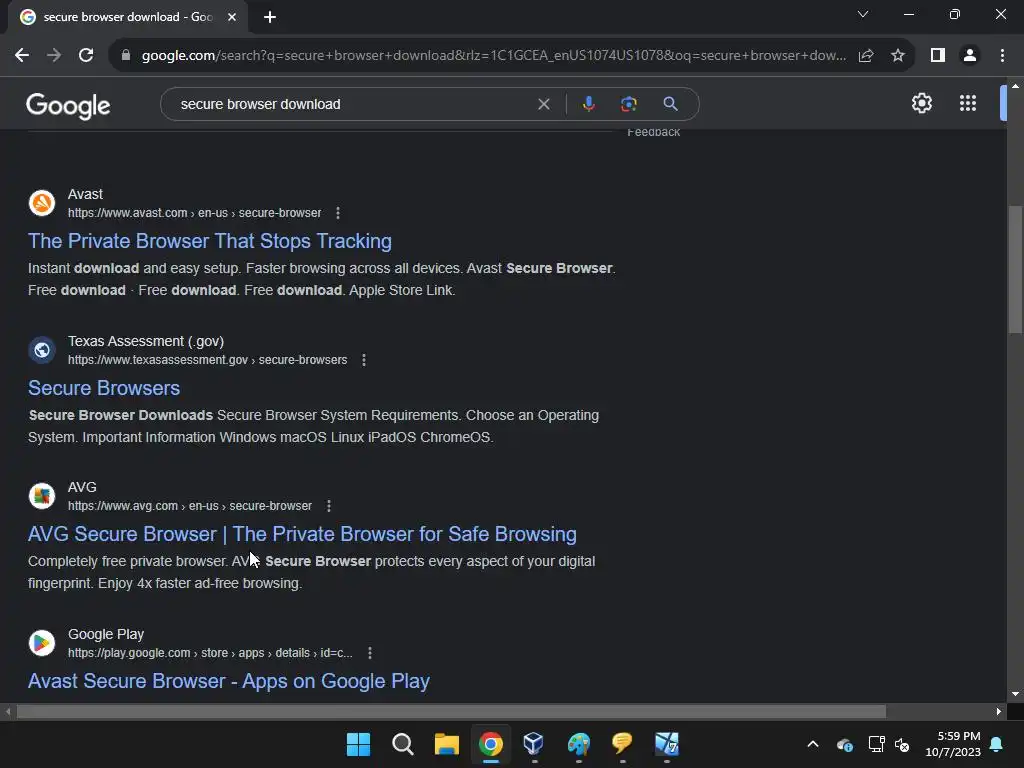Click the scroll down arrow
Viewport: 1024px width, 768px height.
pyautogui.click(x=1016, y=694)
